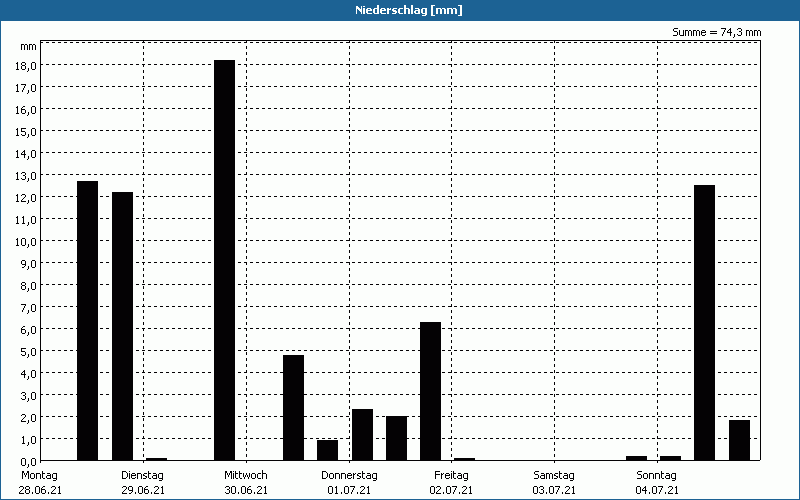This screenshot has width=800, height=500.
Task: Click the Samstag day label
Action: (x=554, y=476)
